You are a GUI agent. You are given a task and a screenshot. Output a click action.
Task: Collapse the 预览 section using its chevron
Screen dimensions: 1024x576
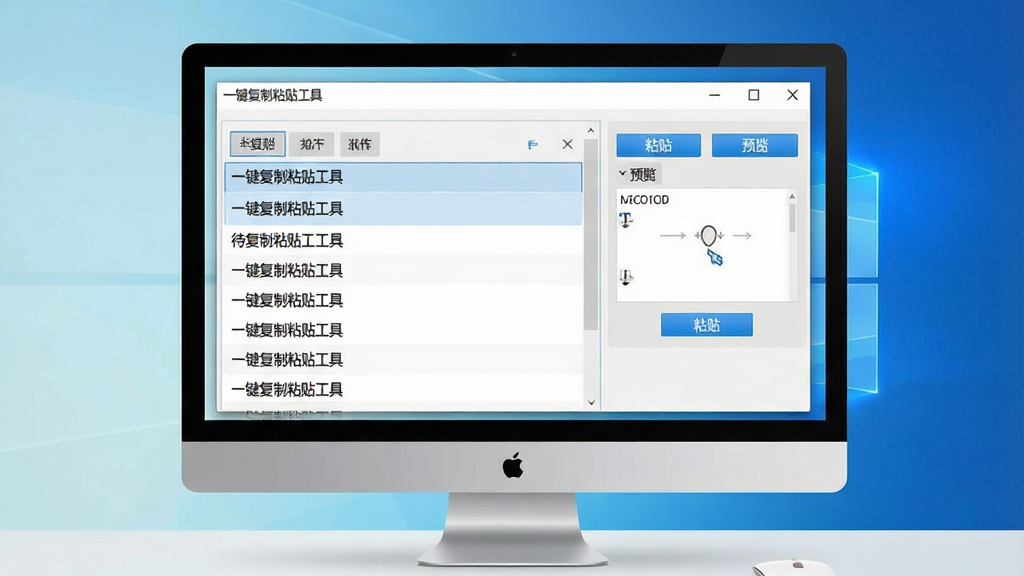pyautogui.click(x=622, y=174)
